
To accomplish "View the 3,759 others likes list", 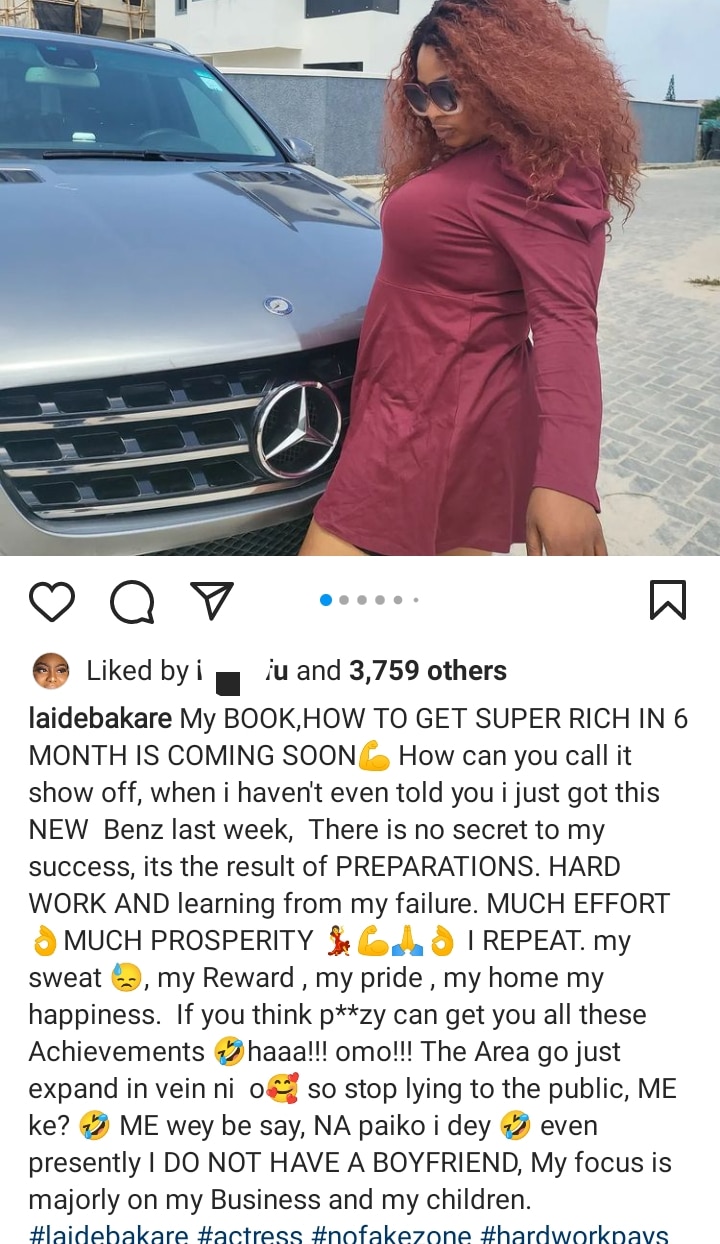I will tap(427, 671).
